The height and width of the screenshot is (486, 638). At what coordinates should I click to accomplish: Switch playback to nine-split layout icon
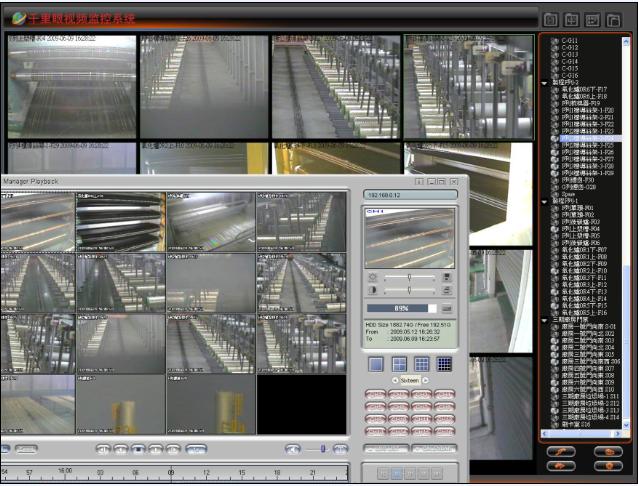pyautogui.click(x=422, y=364)
